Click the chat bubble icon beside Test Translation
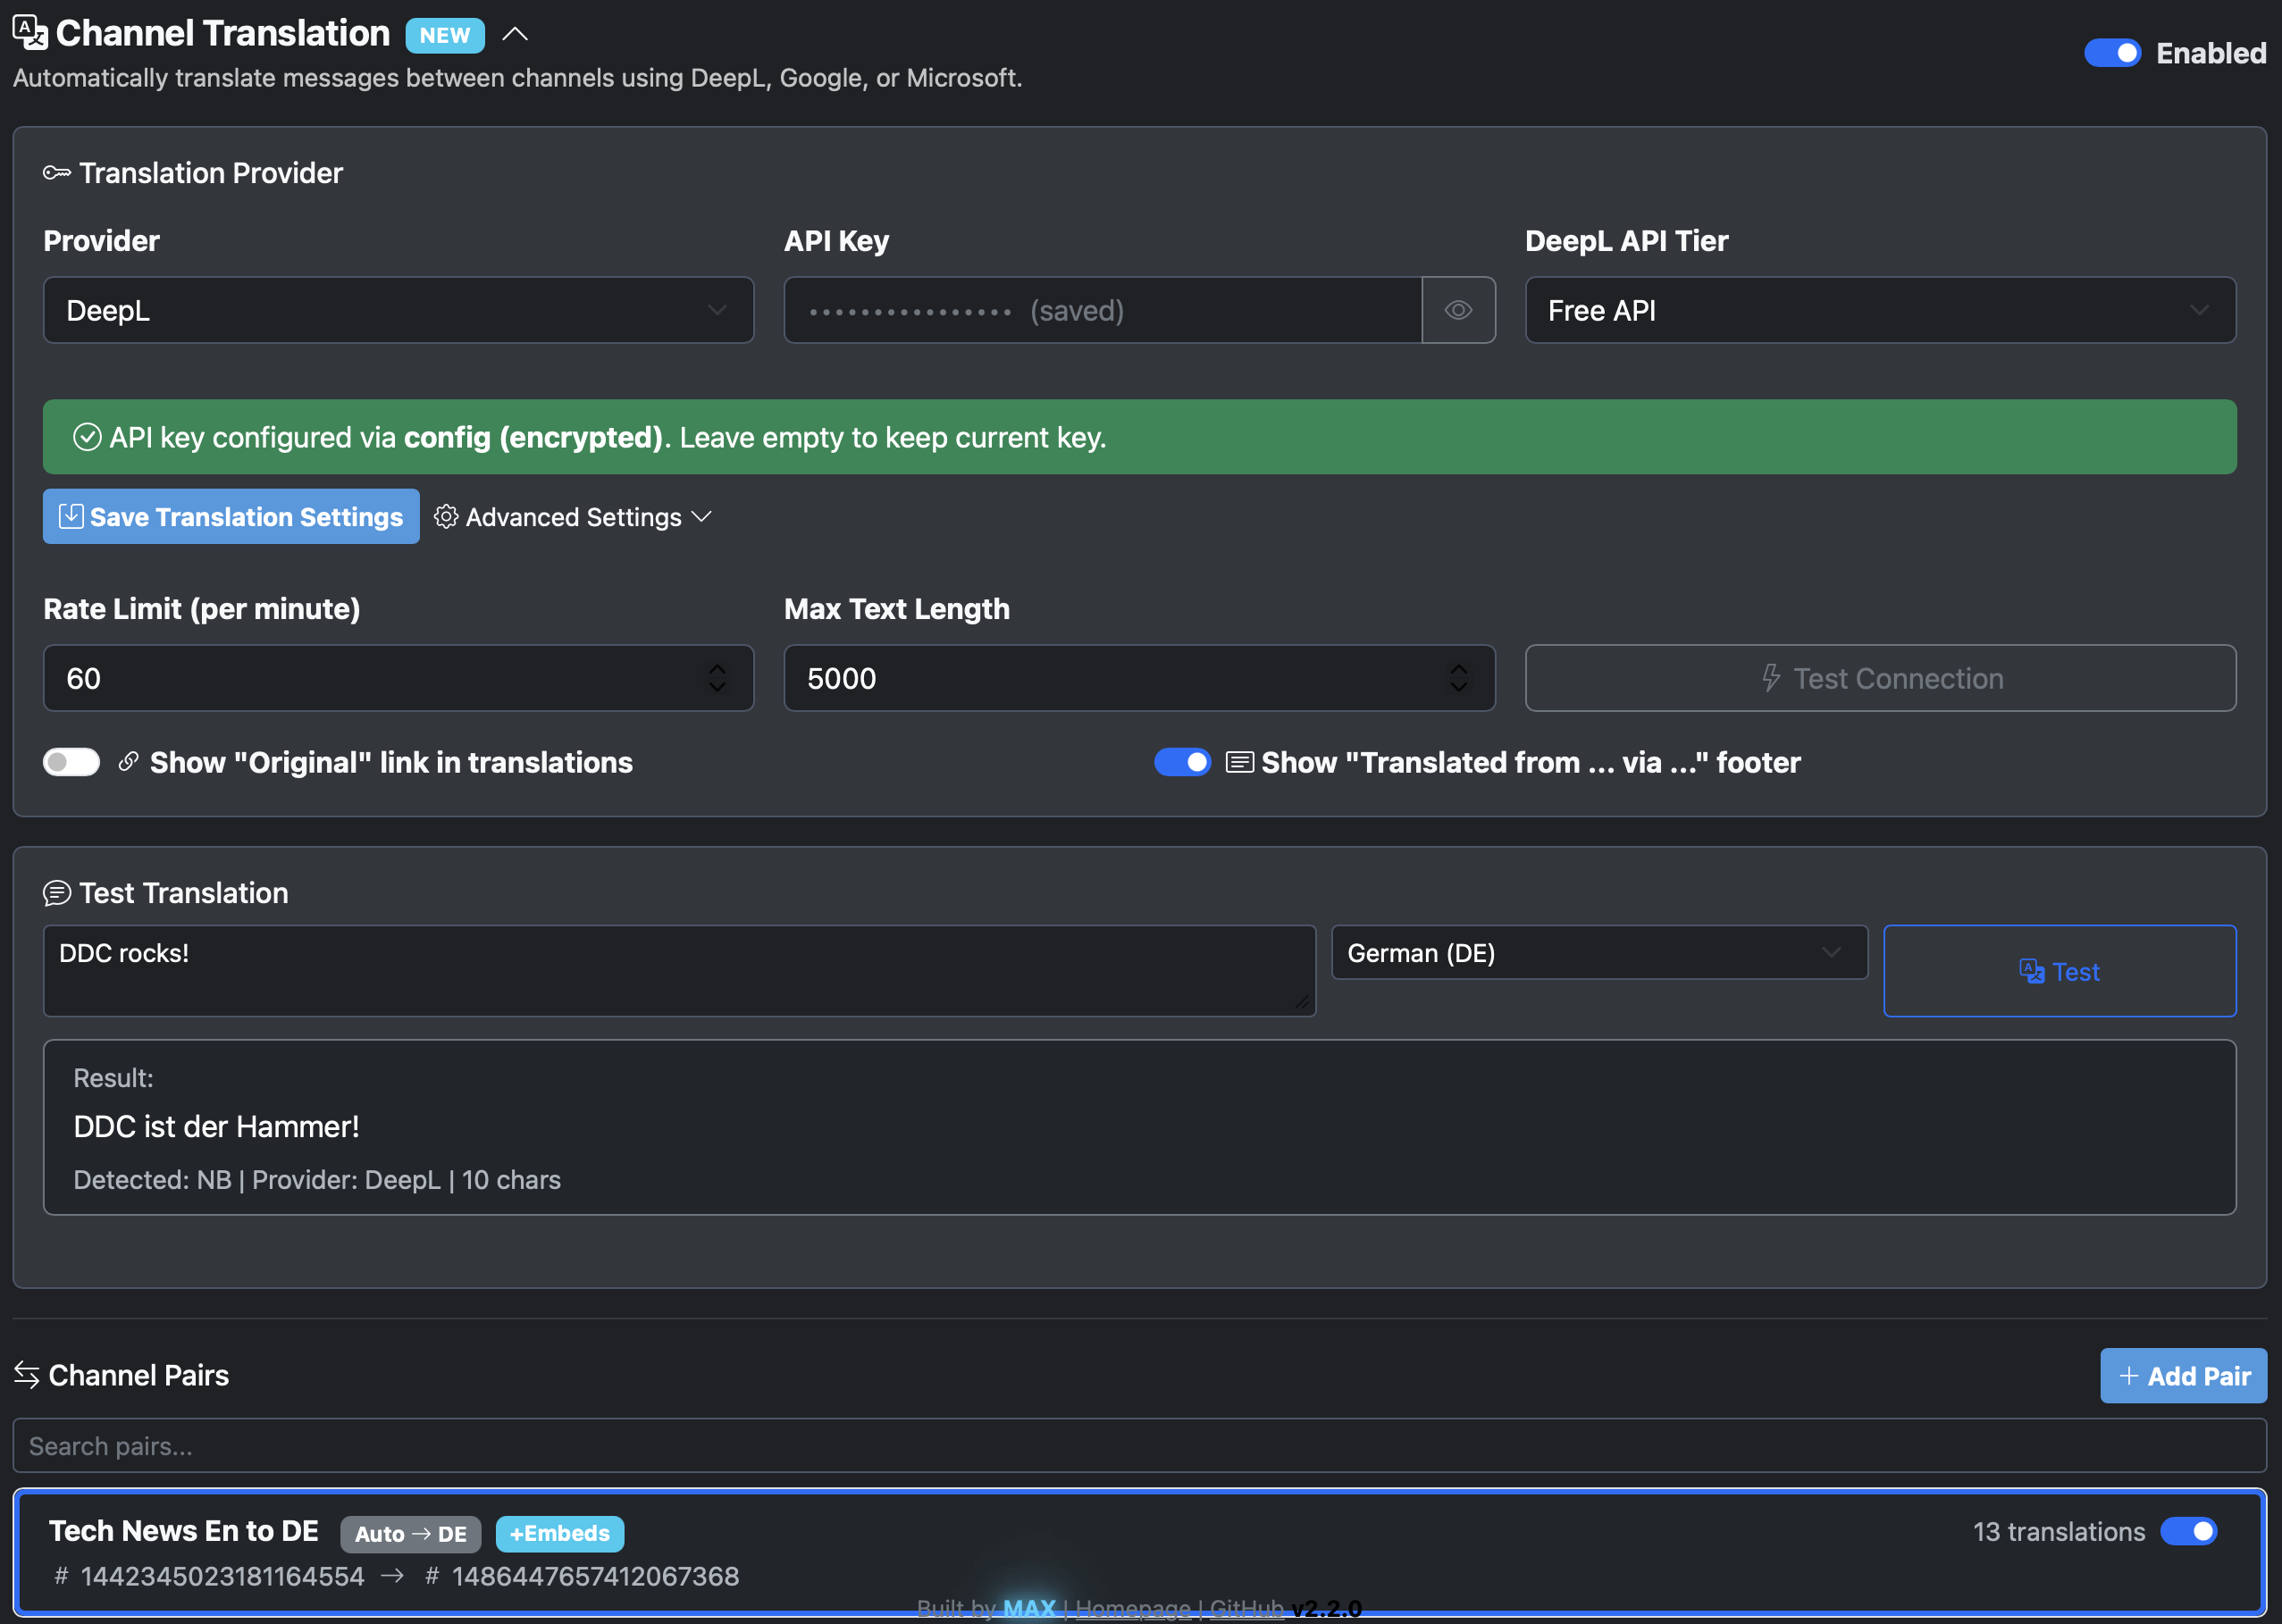The image size is (2282, 1624). [x=57, y=893]
